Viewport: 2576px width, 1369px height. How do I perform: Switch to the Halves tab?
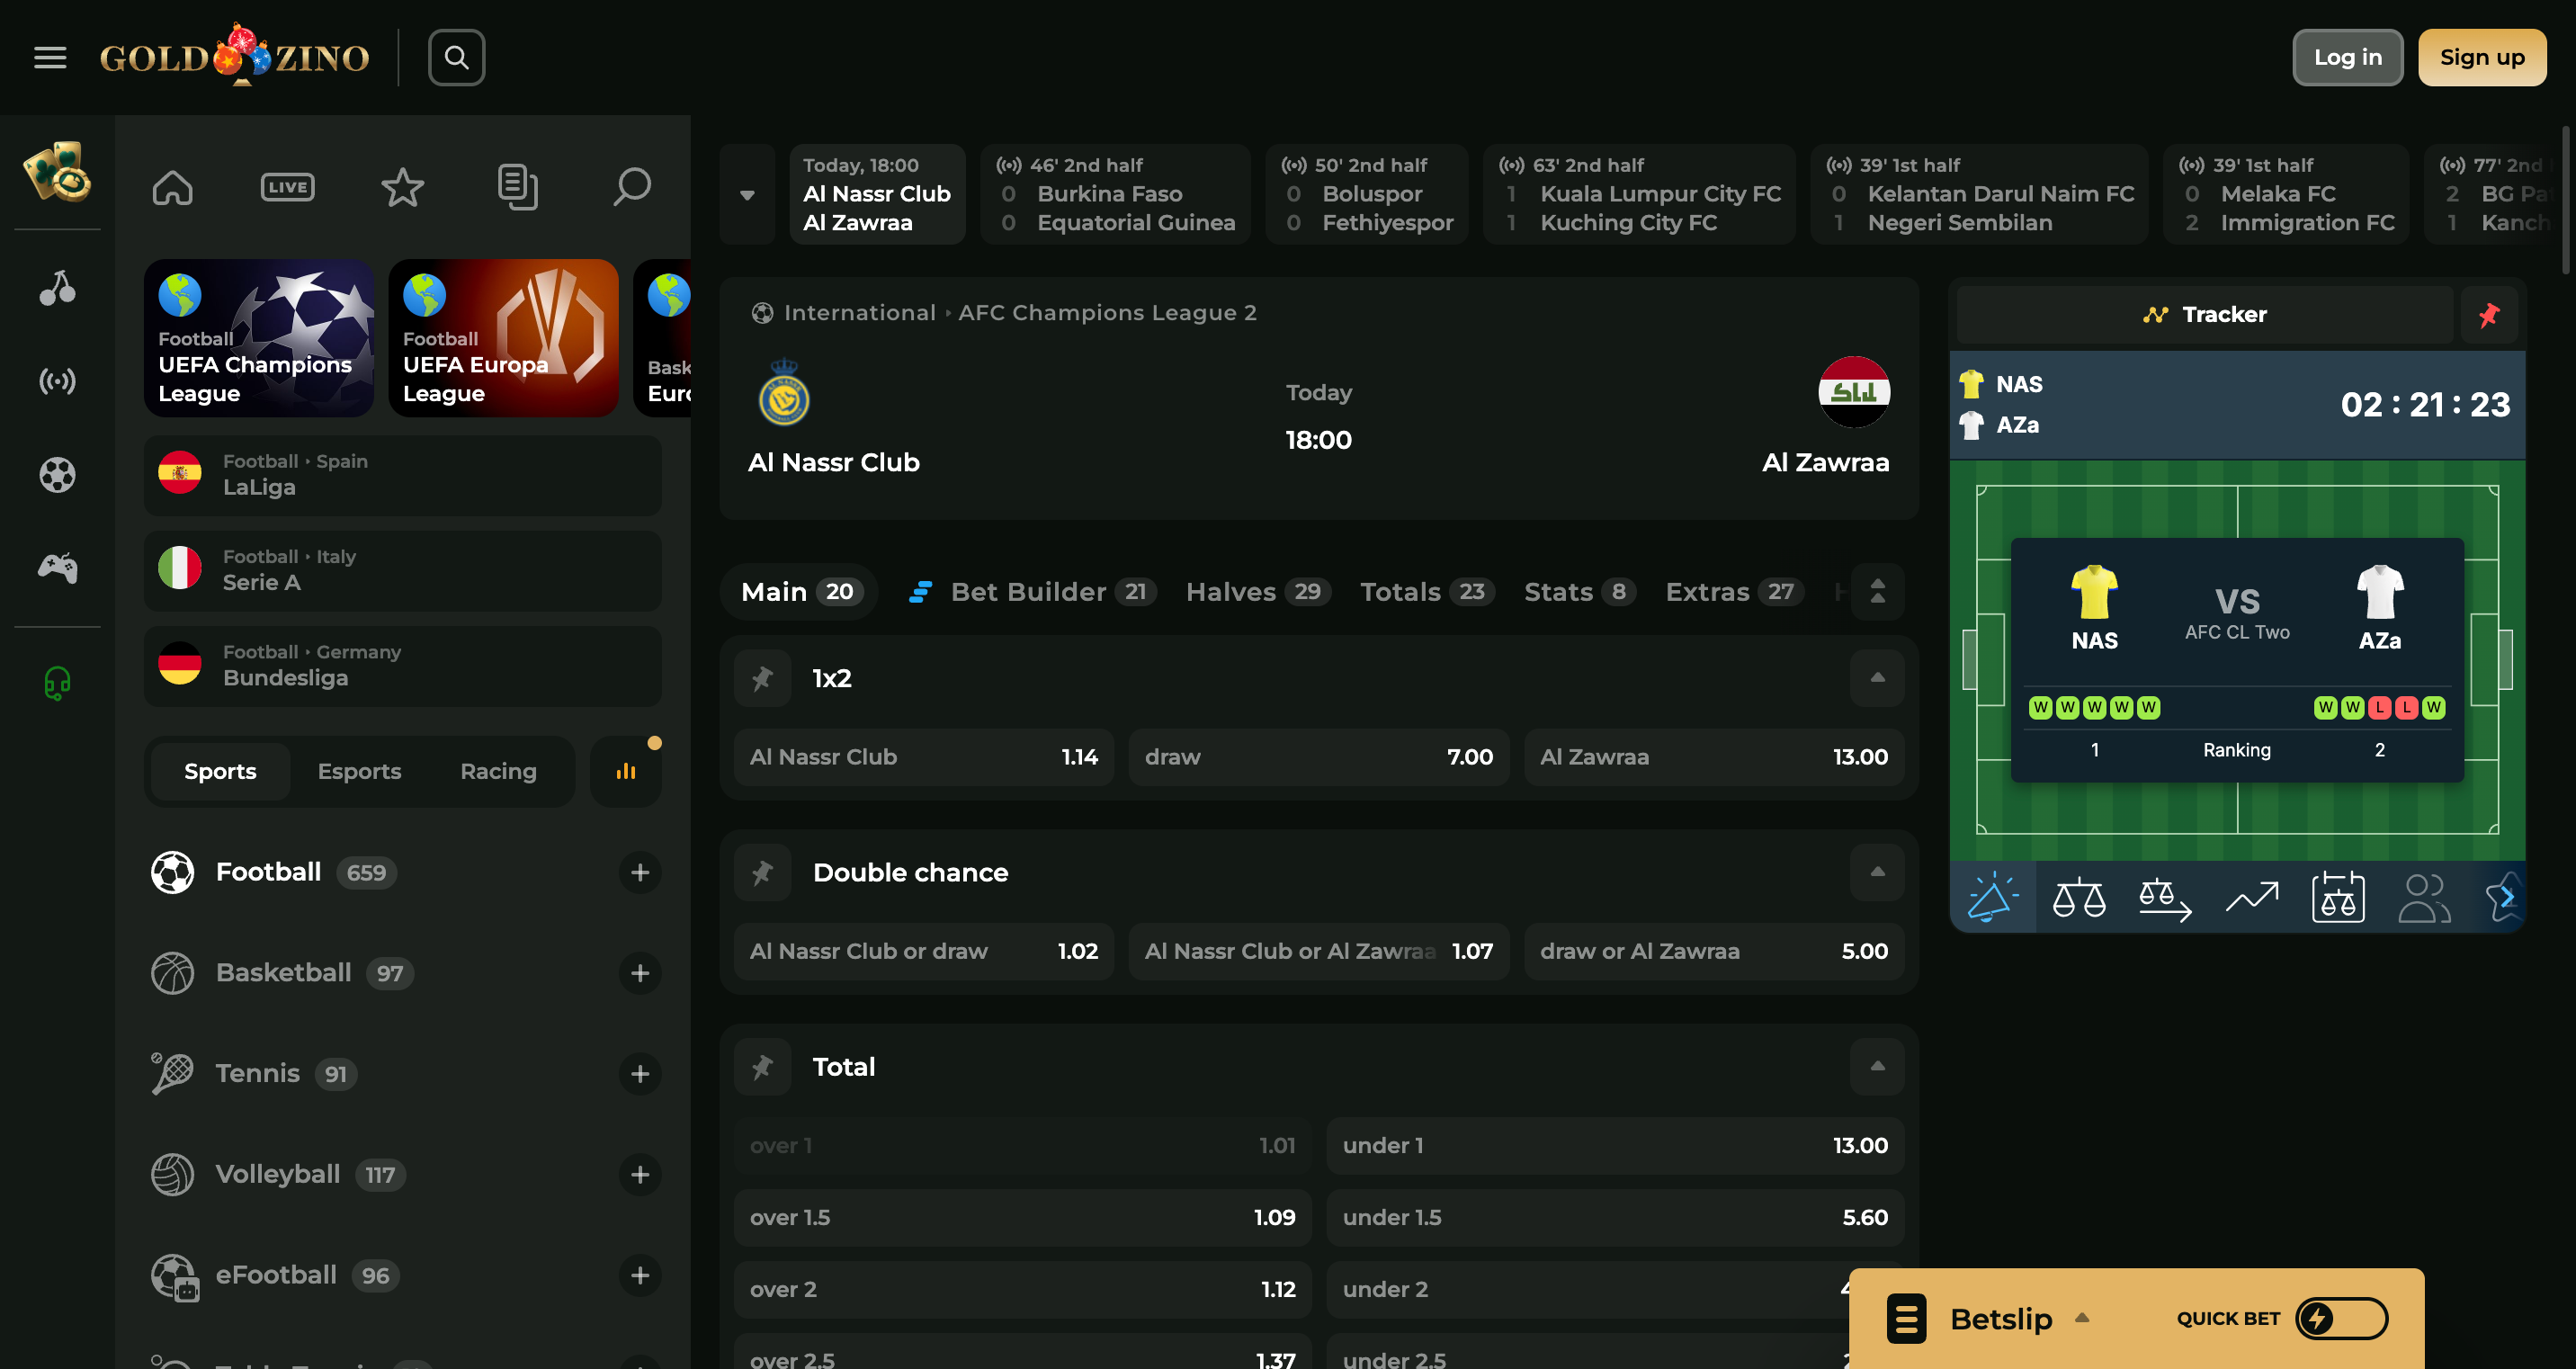[x=1258, y=592]
